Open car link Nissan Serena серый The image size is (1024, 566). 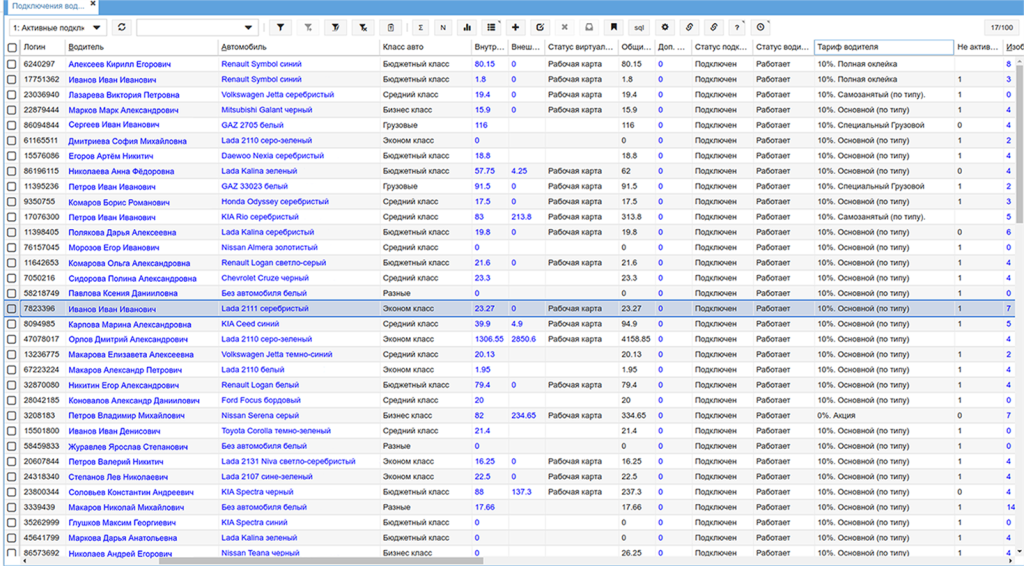tap(260, 416)
